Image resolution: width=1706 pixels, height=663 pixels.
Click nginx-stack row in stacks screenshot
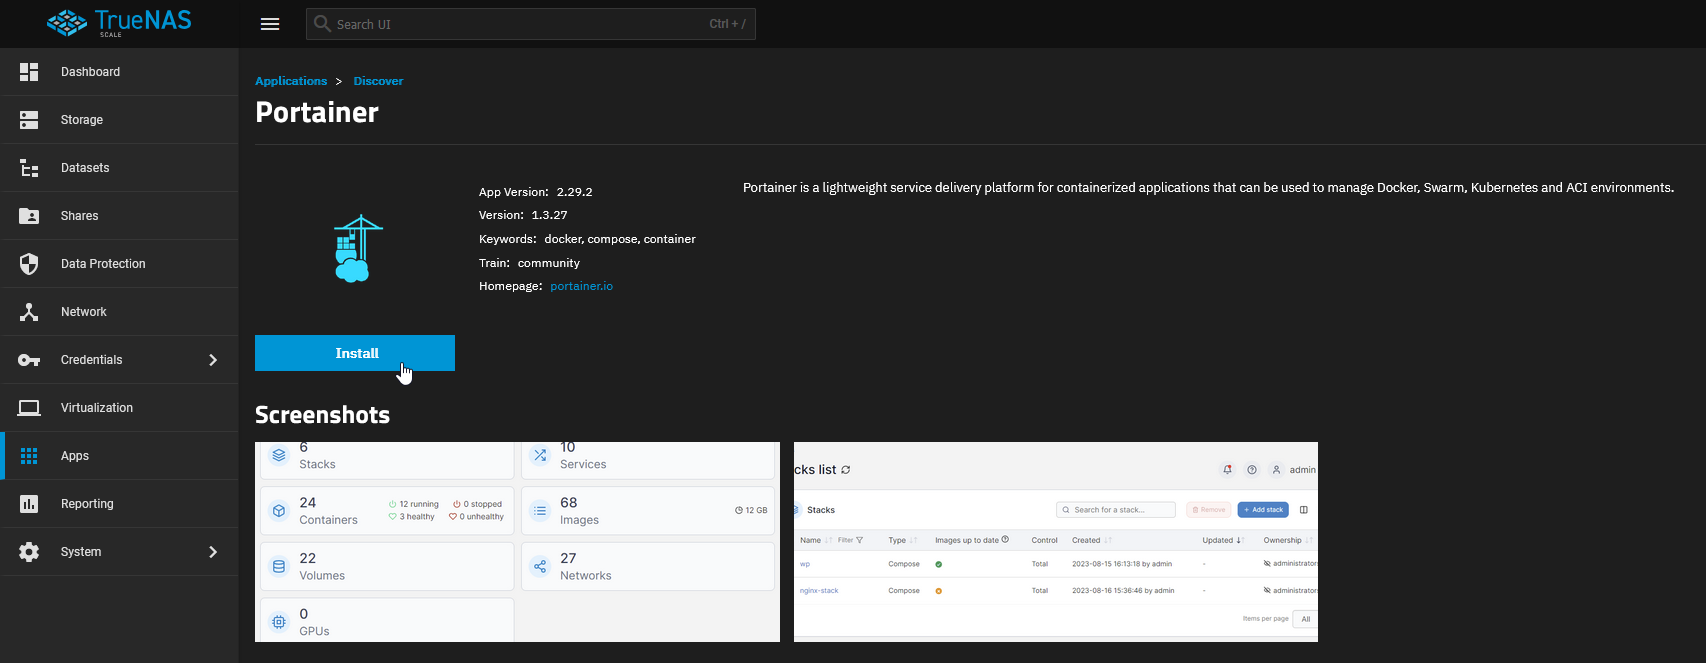coord(1056,591)
